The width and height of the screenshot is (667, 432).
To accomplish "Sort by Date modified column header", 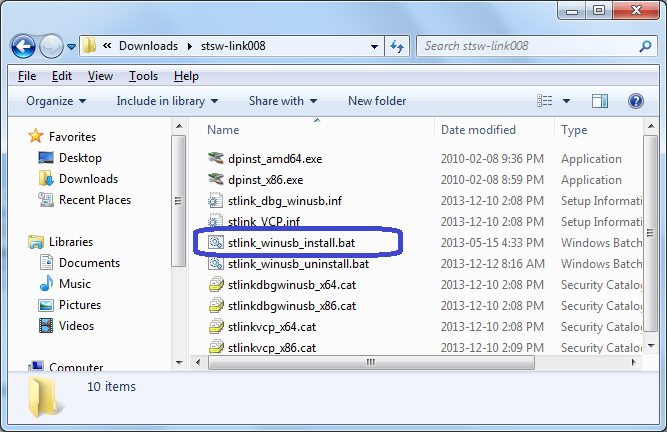I will (478, 130).
